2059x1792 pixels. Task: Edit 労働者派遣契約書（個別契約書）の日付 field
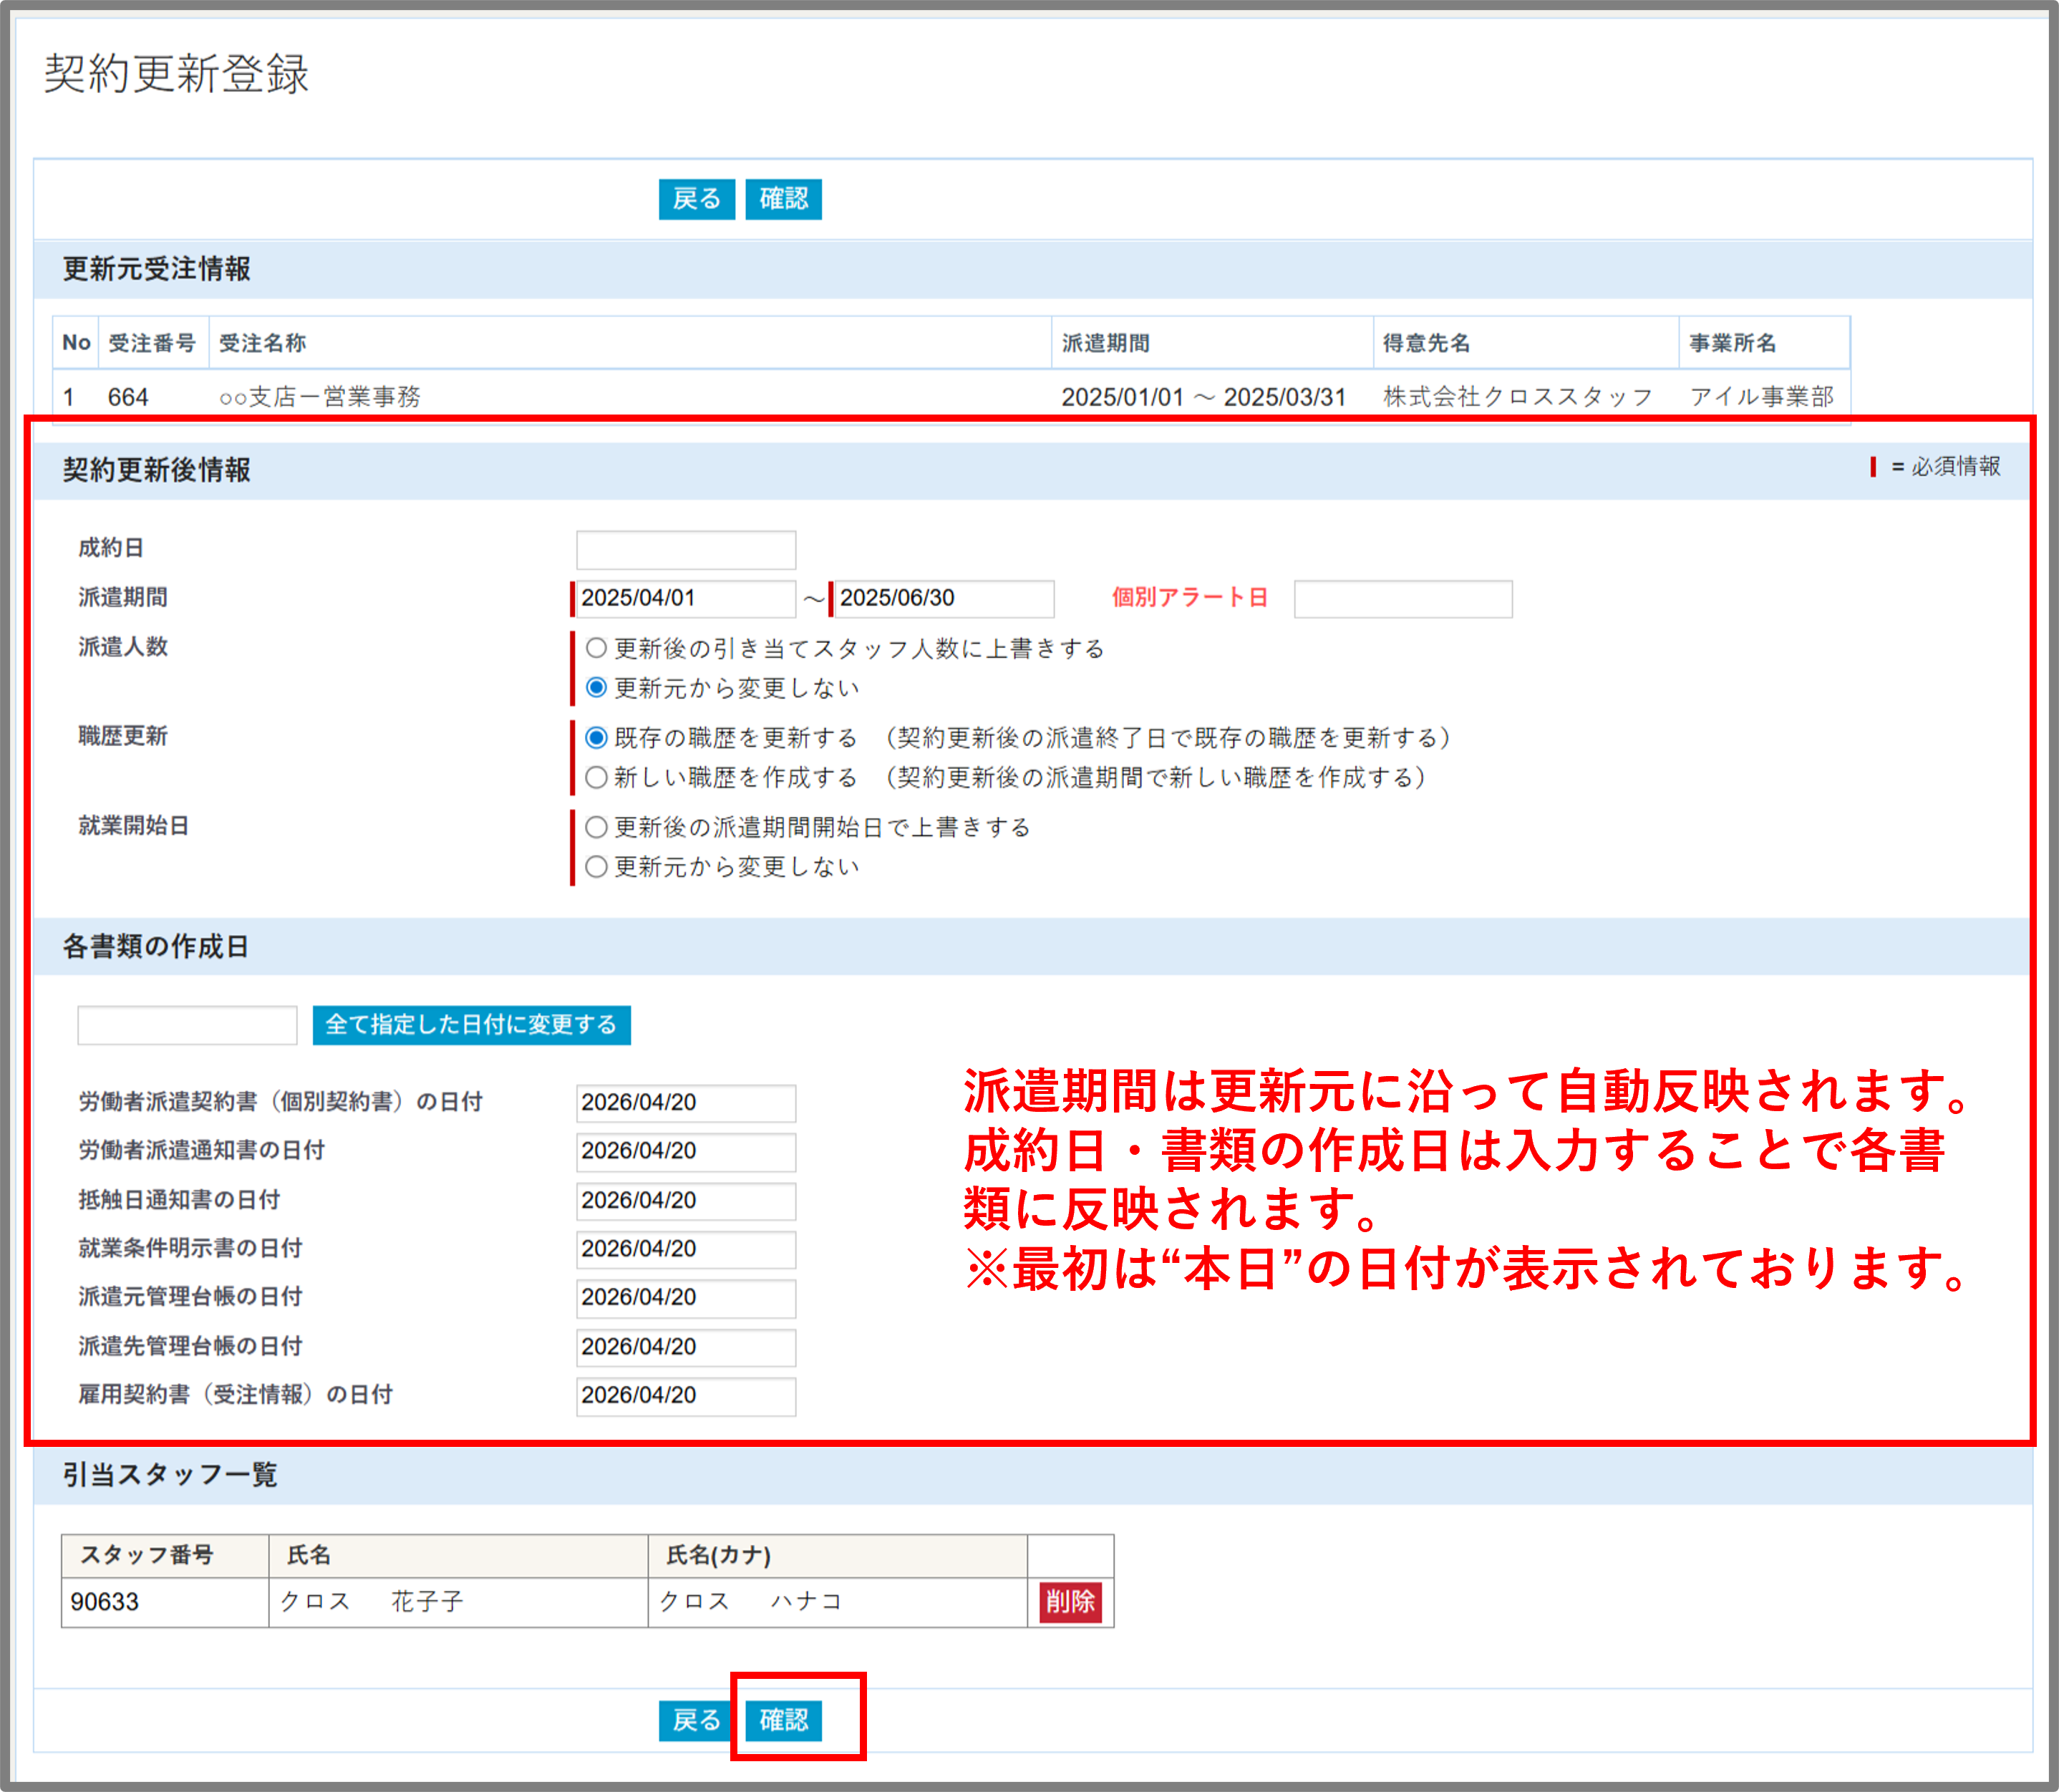(686, 1103)
